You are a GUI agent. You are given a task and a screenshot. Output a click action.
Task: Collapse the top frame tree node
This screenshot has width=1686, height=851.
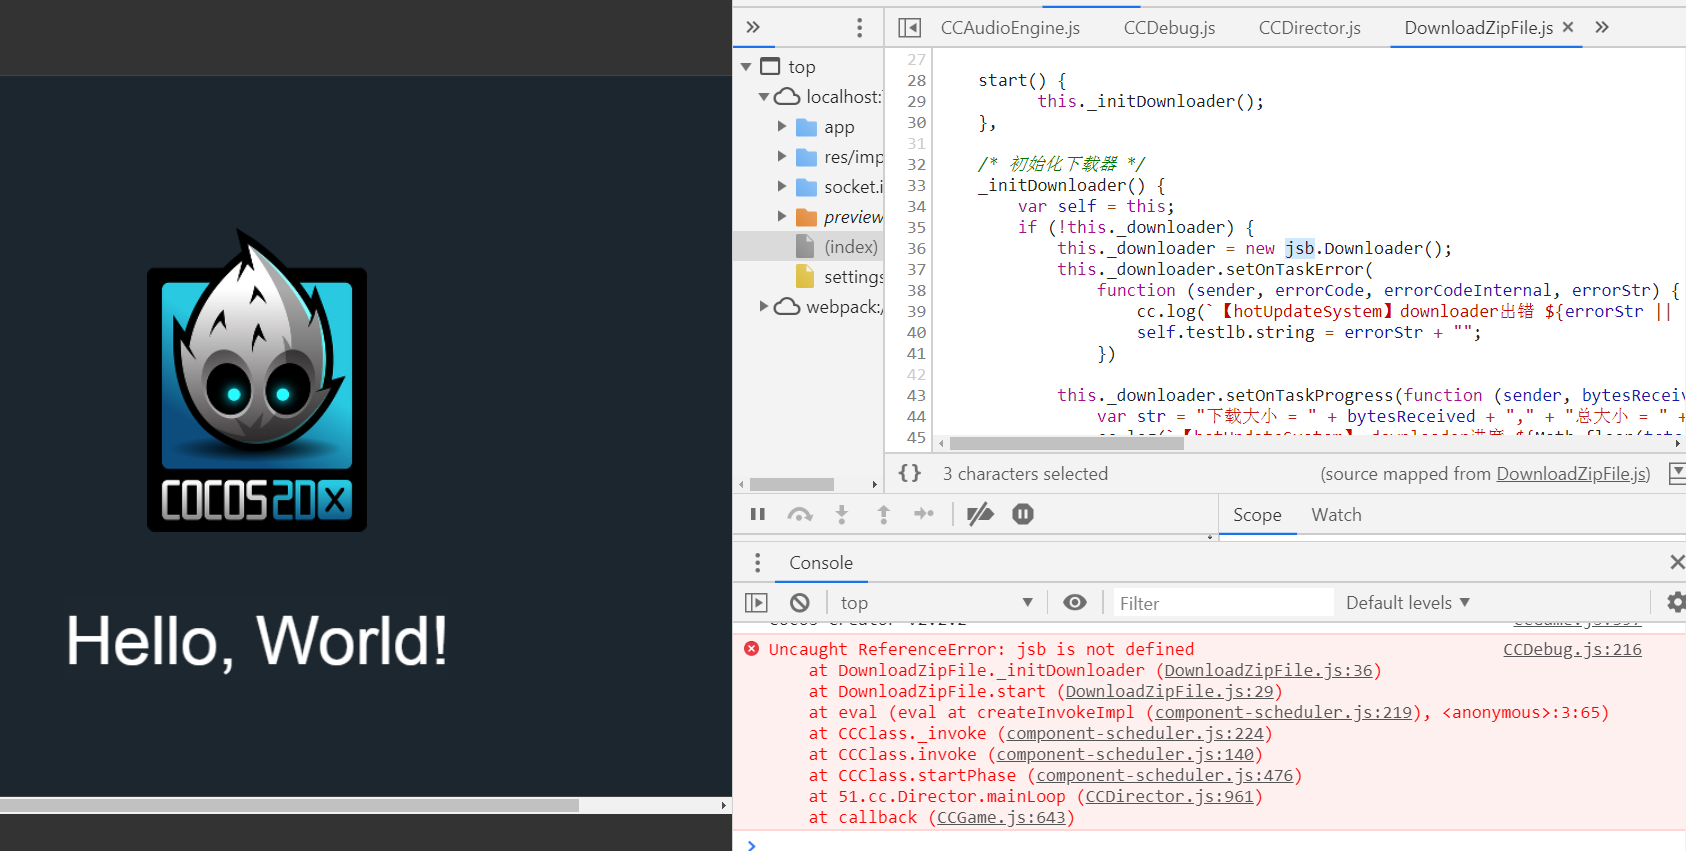pos(746,67)
